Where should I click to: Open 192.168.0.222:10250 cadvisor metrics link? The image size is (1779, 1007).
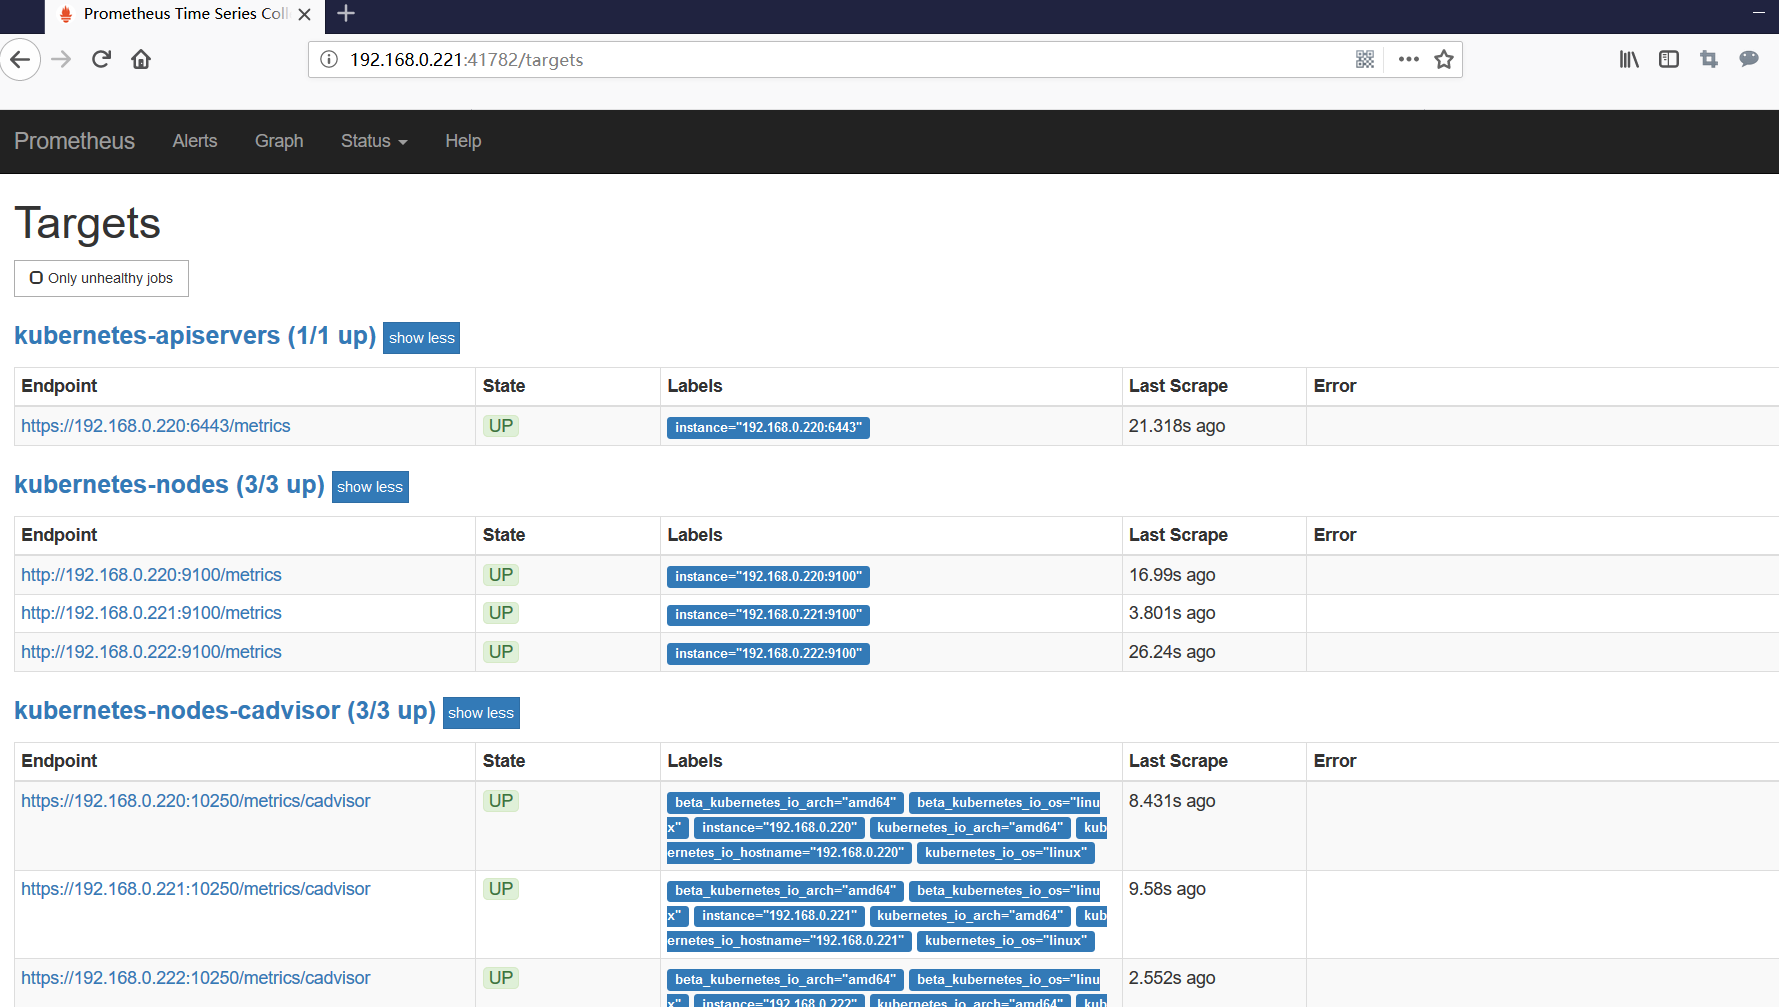pyautogui.click(x=196, y=978)
